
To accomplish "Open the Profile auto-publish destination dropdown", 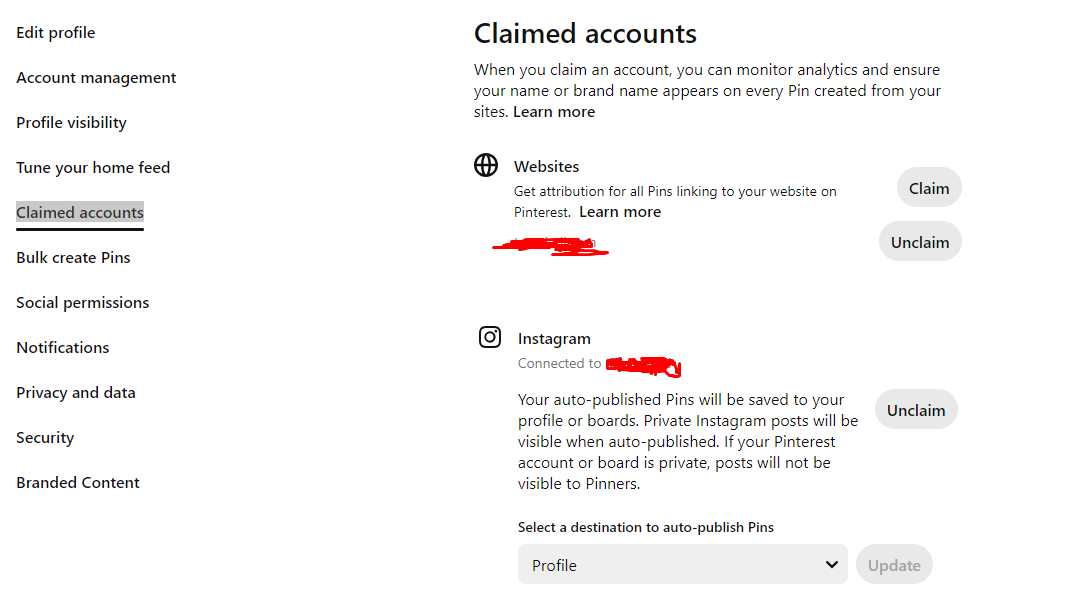I will [x=682, y=564].
